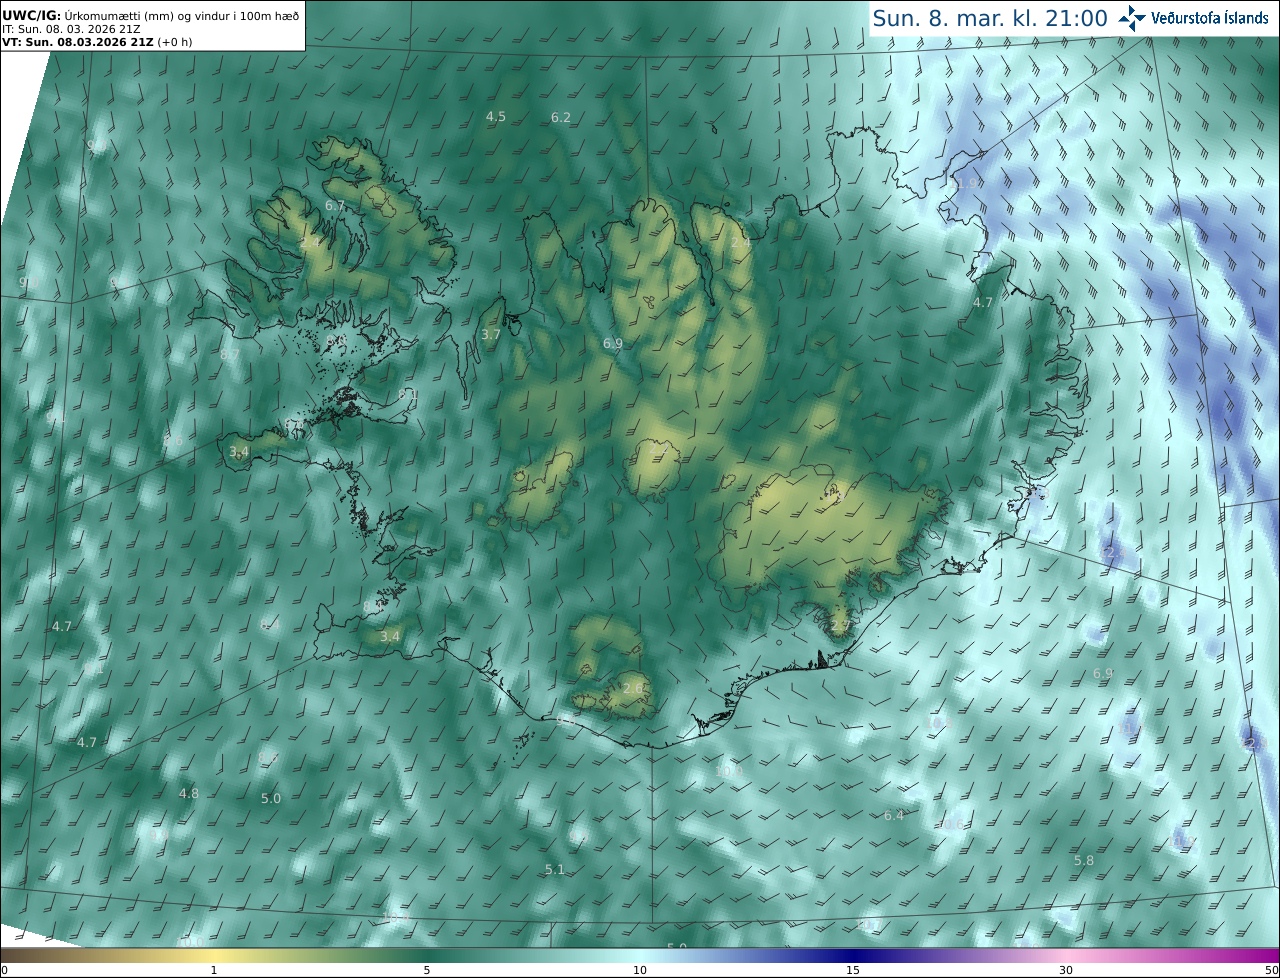Viewport: 1280px width, 978px height.
Task: Click the 15 tick on the color scale
Action: click(x=853, y=970)
